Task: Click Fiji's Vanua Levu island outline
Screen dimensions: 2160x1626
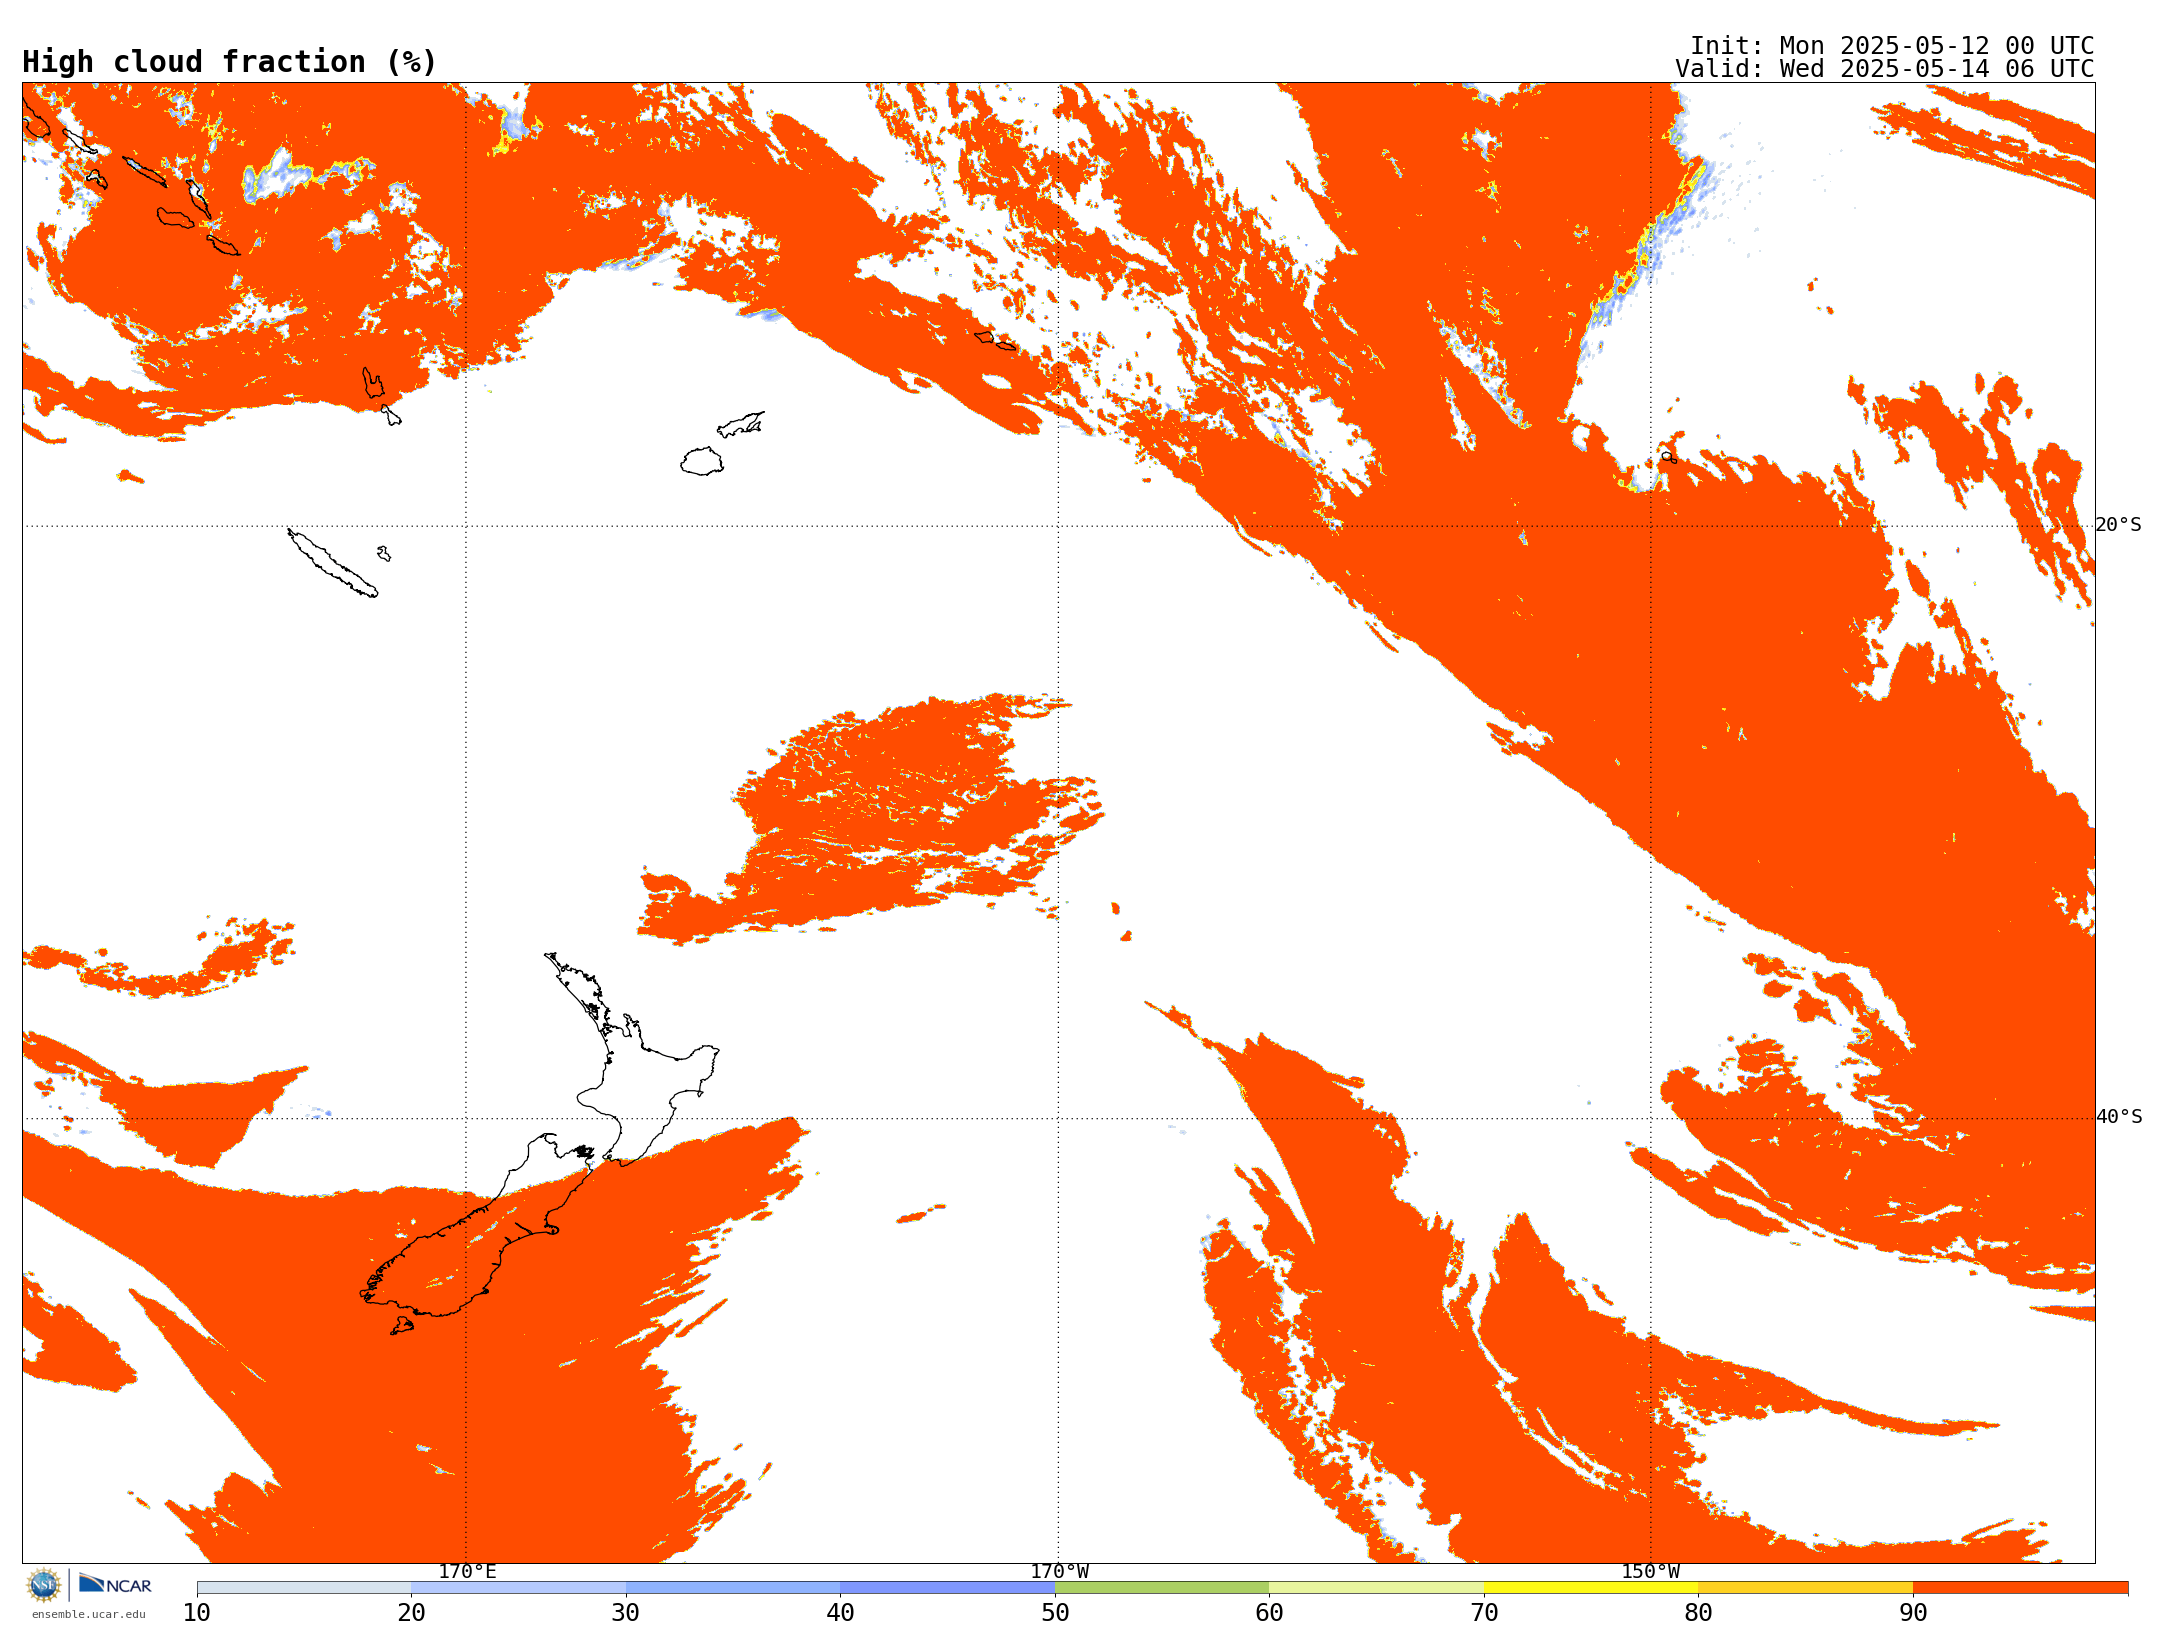Action: 741,424
